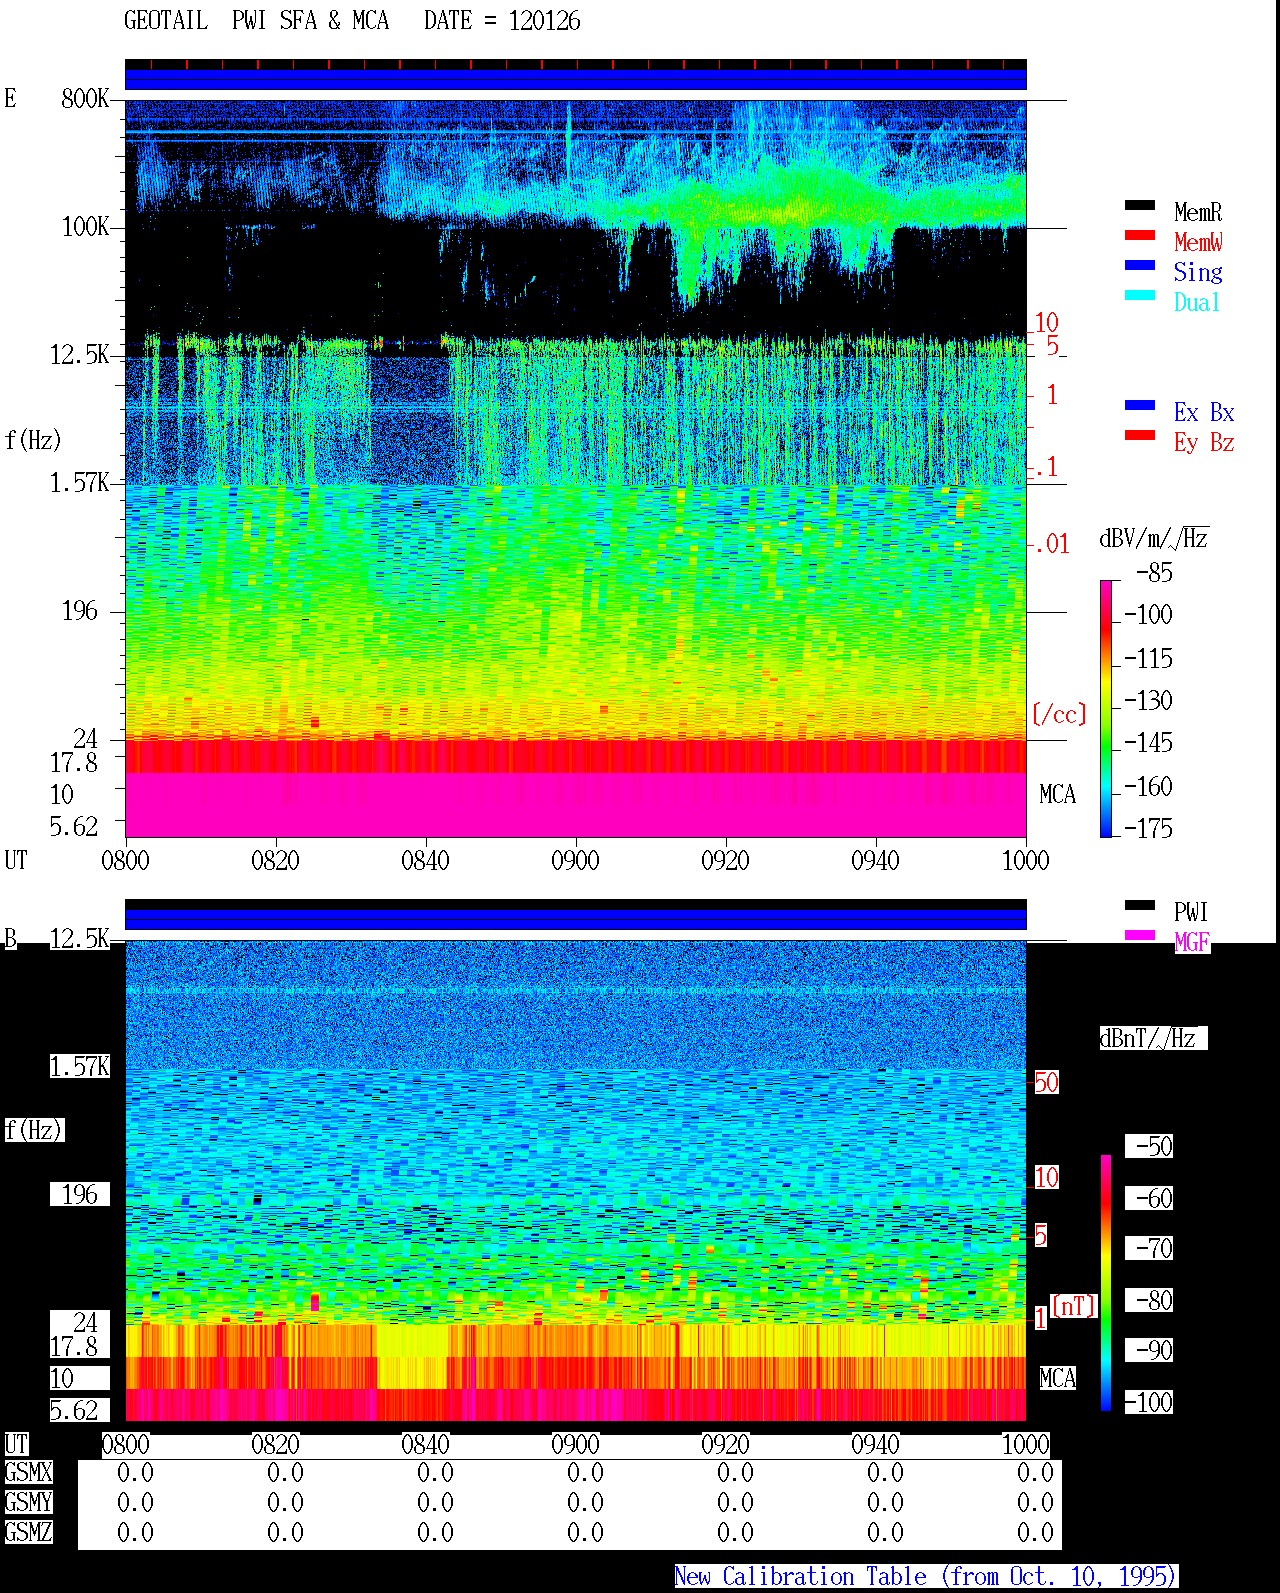Click the 'New Calibration Table' note
The width and height of the screenshot is (1280, 1593).
coord(926,1576)
